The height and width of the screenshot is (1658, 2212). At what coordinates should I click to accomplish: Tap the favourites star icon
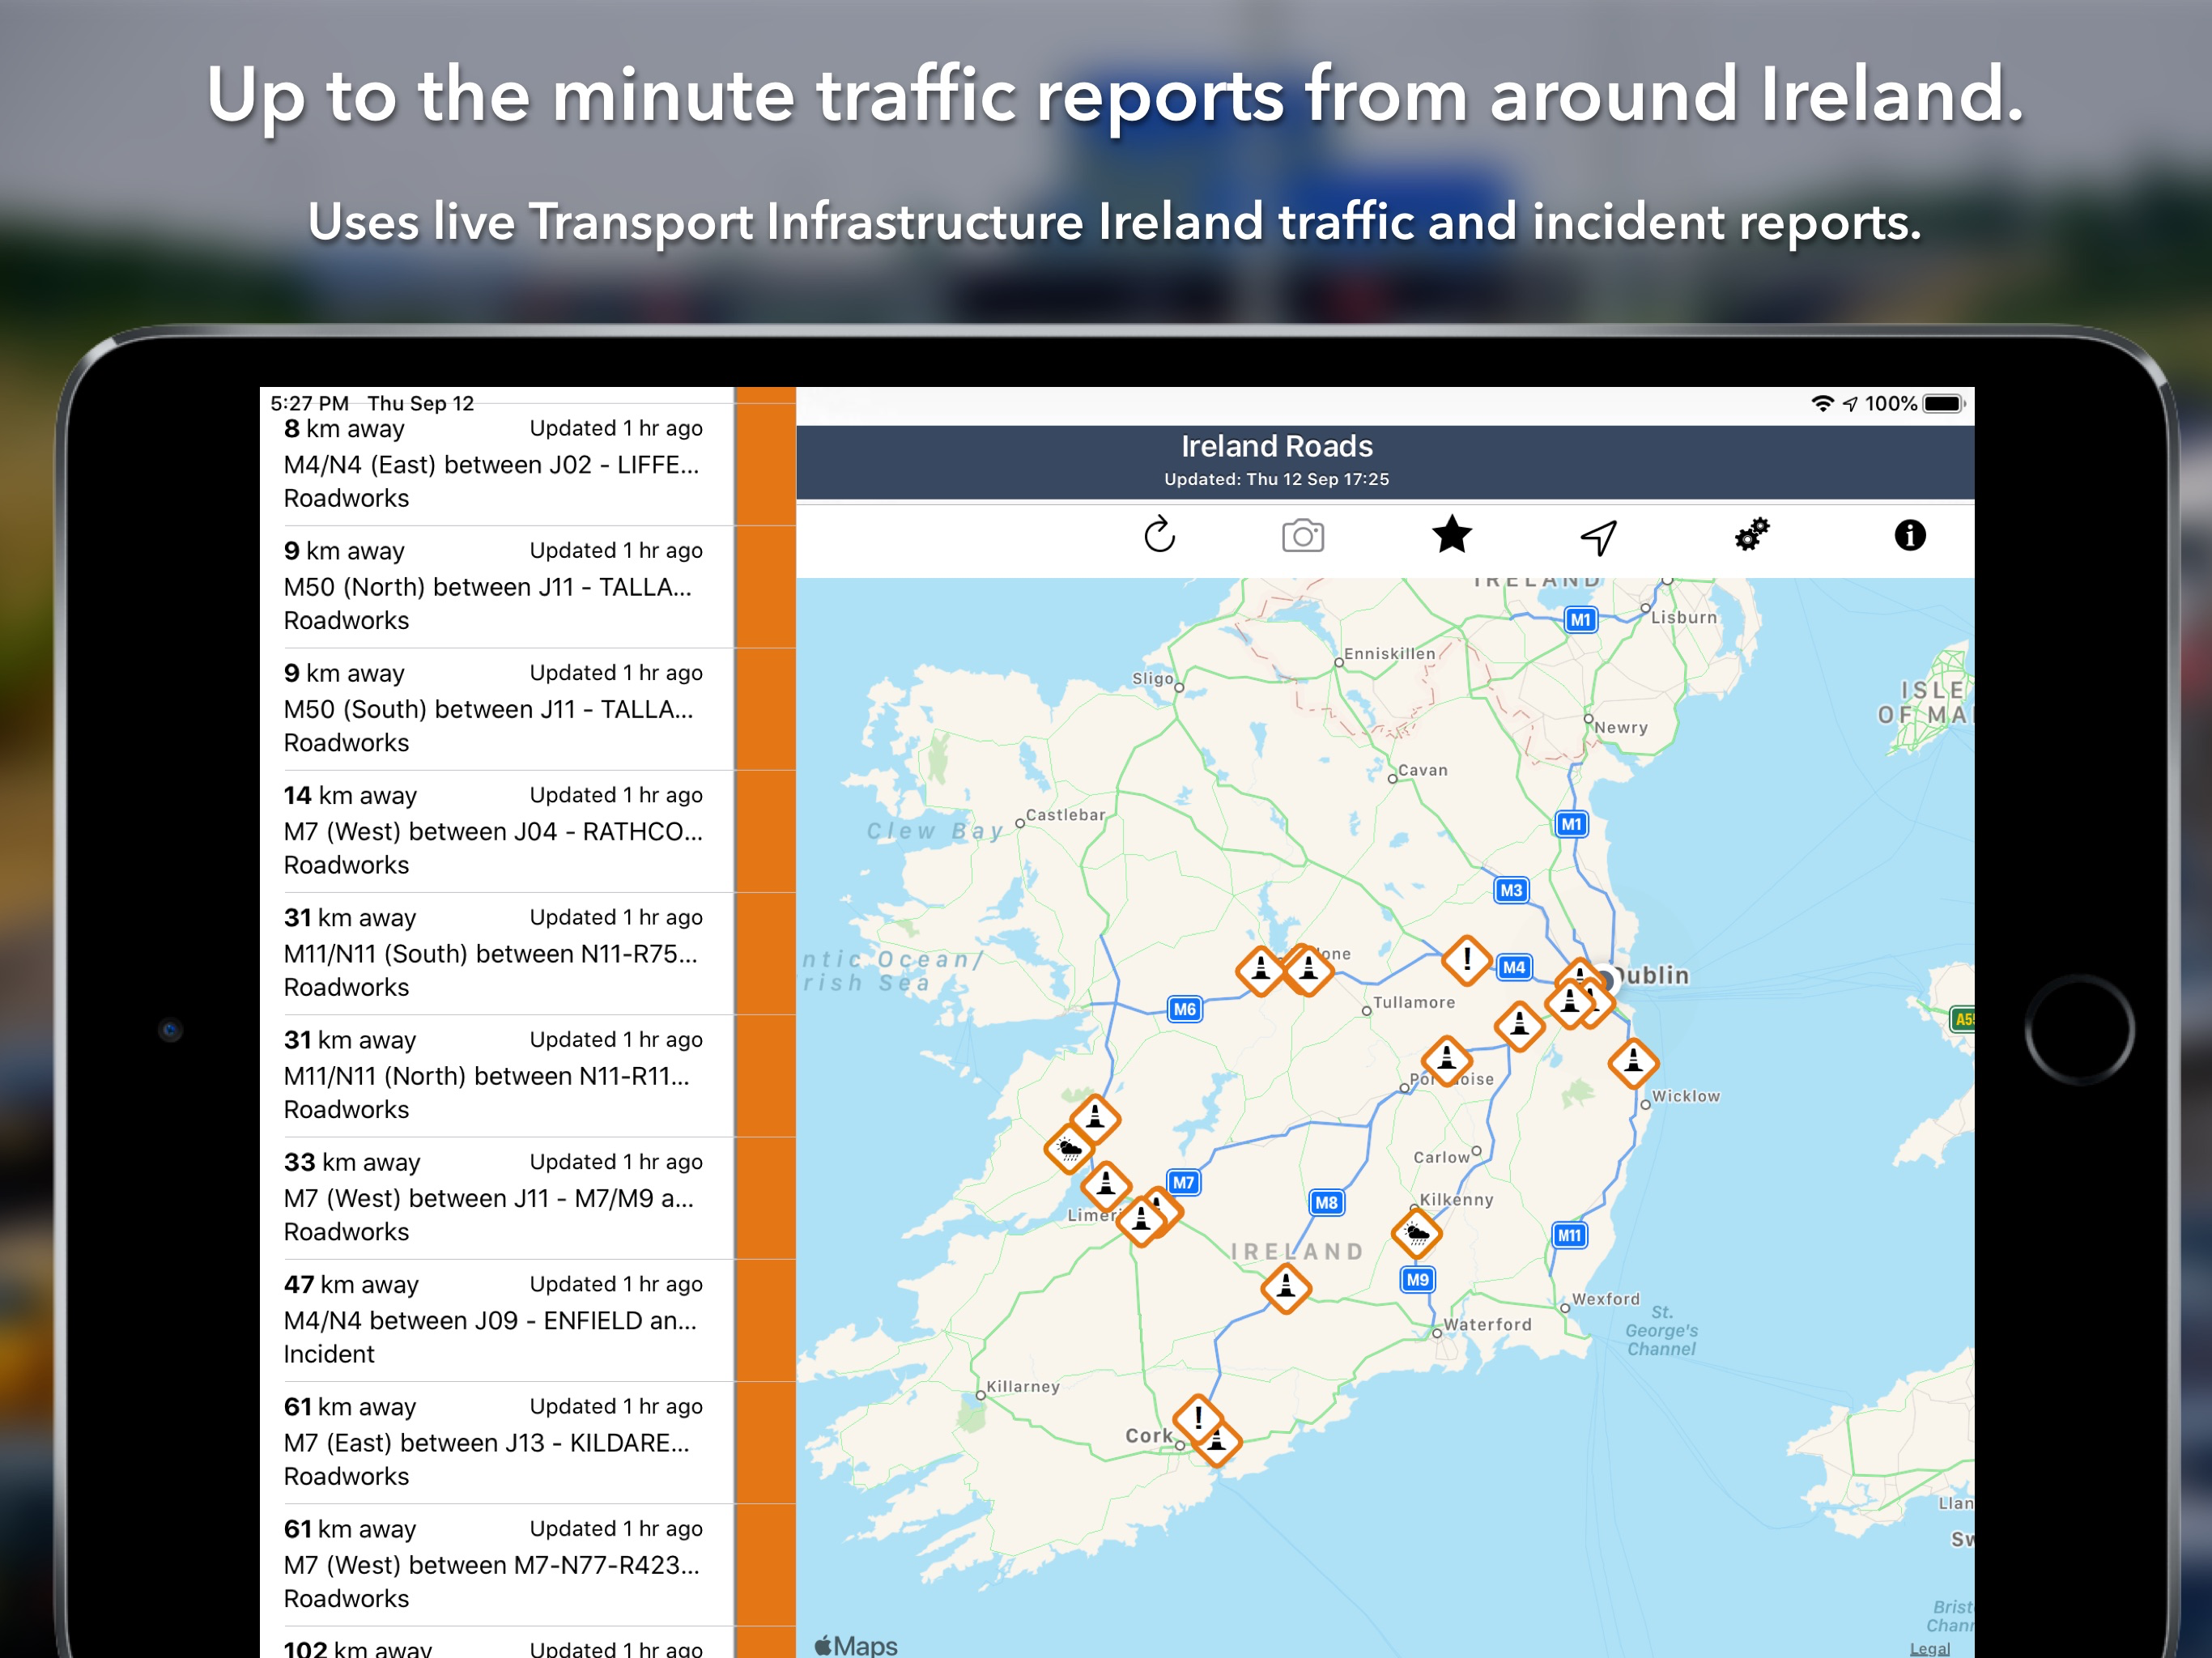pyautogui.click(x=1452, y=534)
